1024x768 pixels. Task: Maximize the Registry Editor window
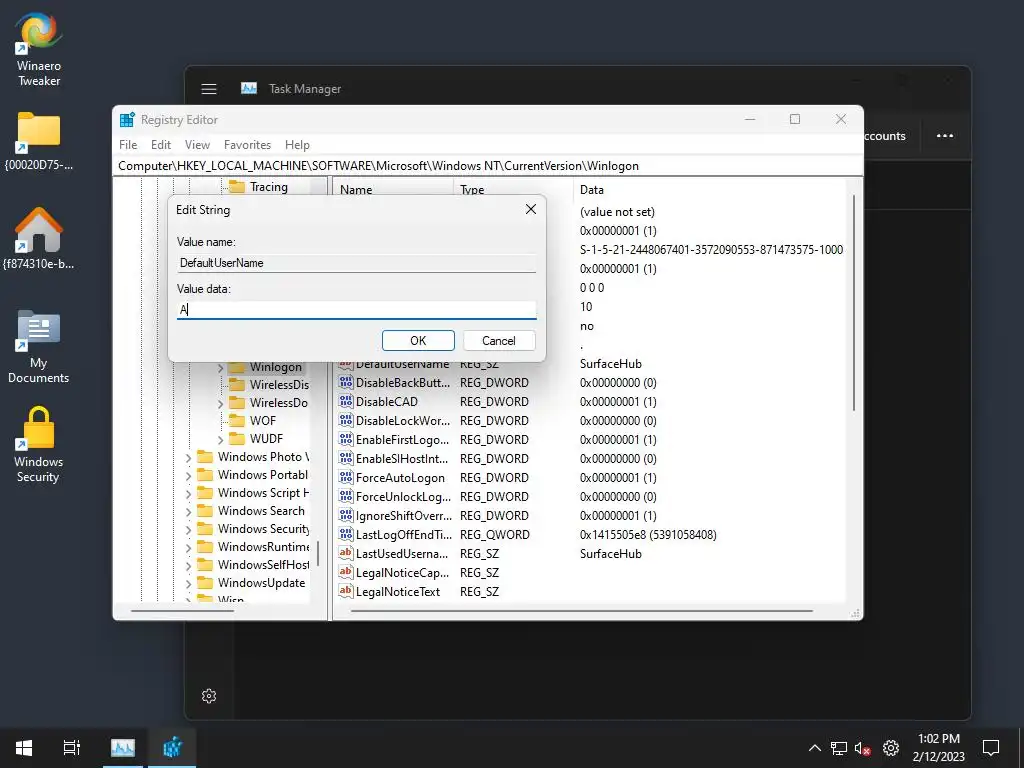795,119
